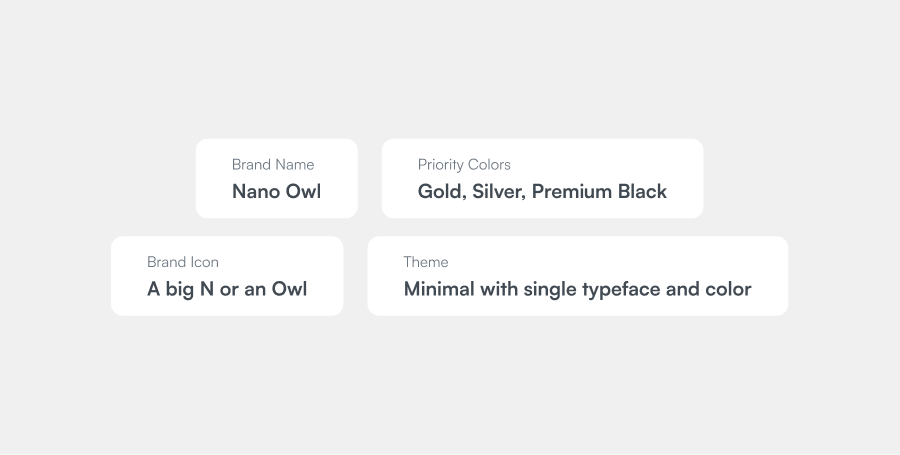The width and height of the screenshot is (900, 455).
Task: Select the Theme card
Action: coord(578,276)
